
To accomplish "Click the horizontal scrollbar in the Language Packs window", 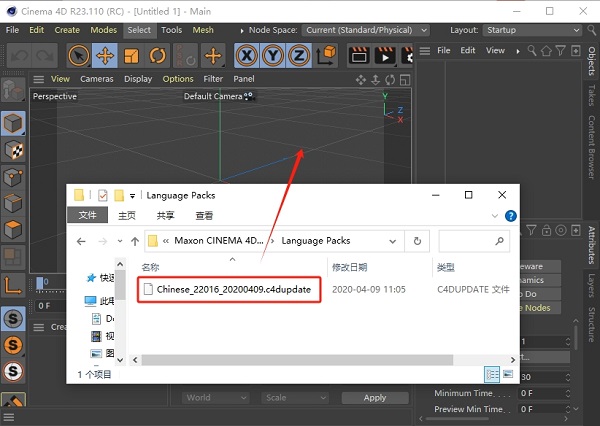I will coord(297,360).
